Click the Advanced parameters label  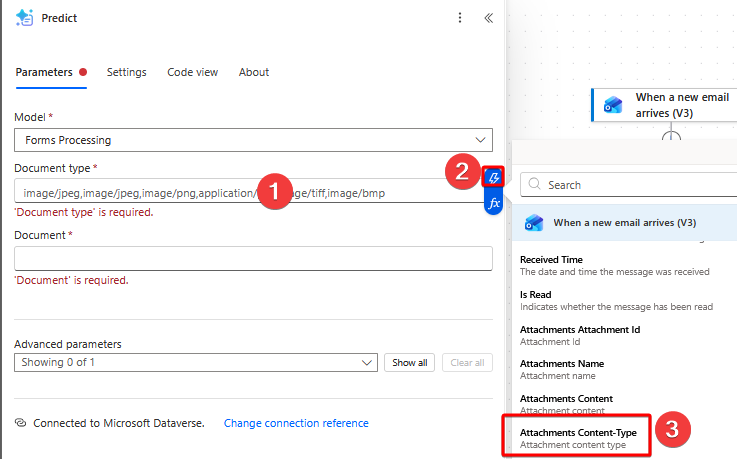pos(68,344)
